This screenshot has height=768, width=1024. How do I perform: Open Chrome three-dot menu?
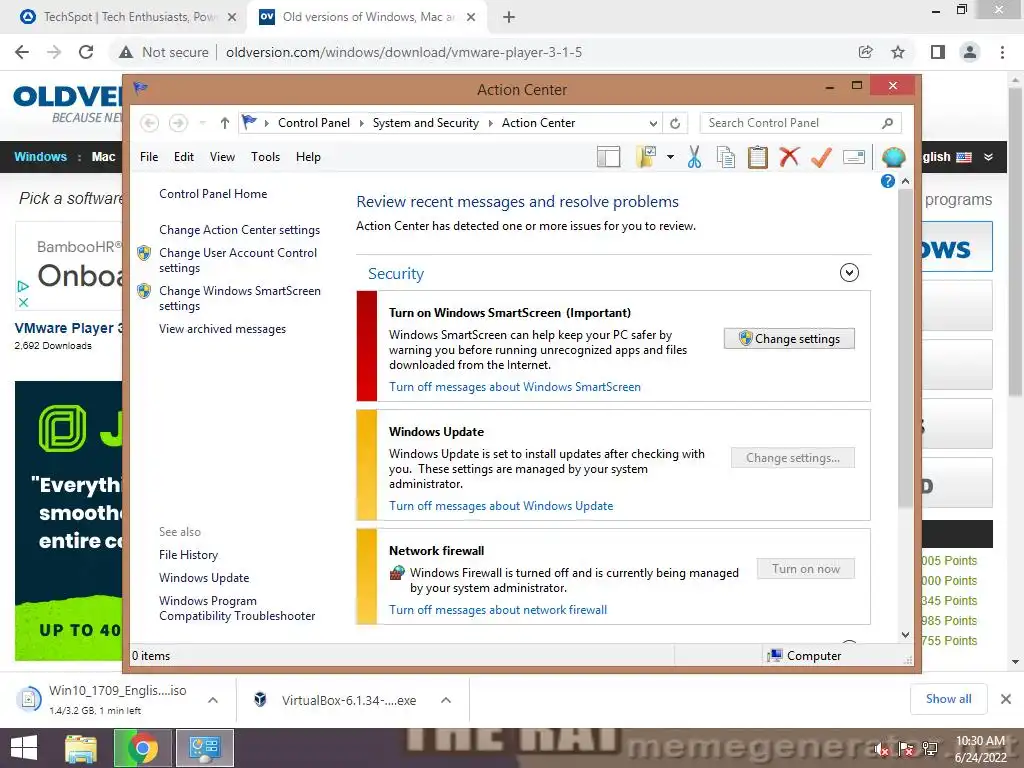(x=1002, y=52)
